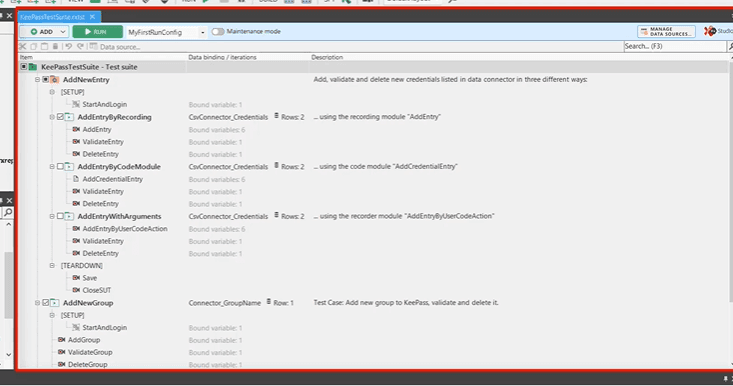Click the Undo arrow icon

click(x=69, y=46)
